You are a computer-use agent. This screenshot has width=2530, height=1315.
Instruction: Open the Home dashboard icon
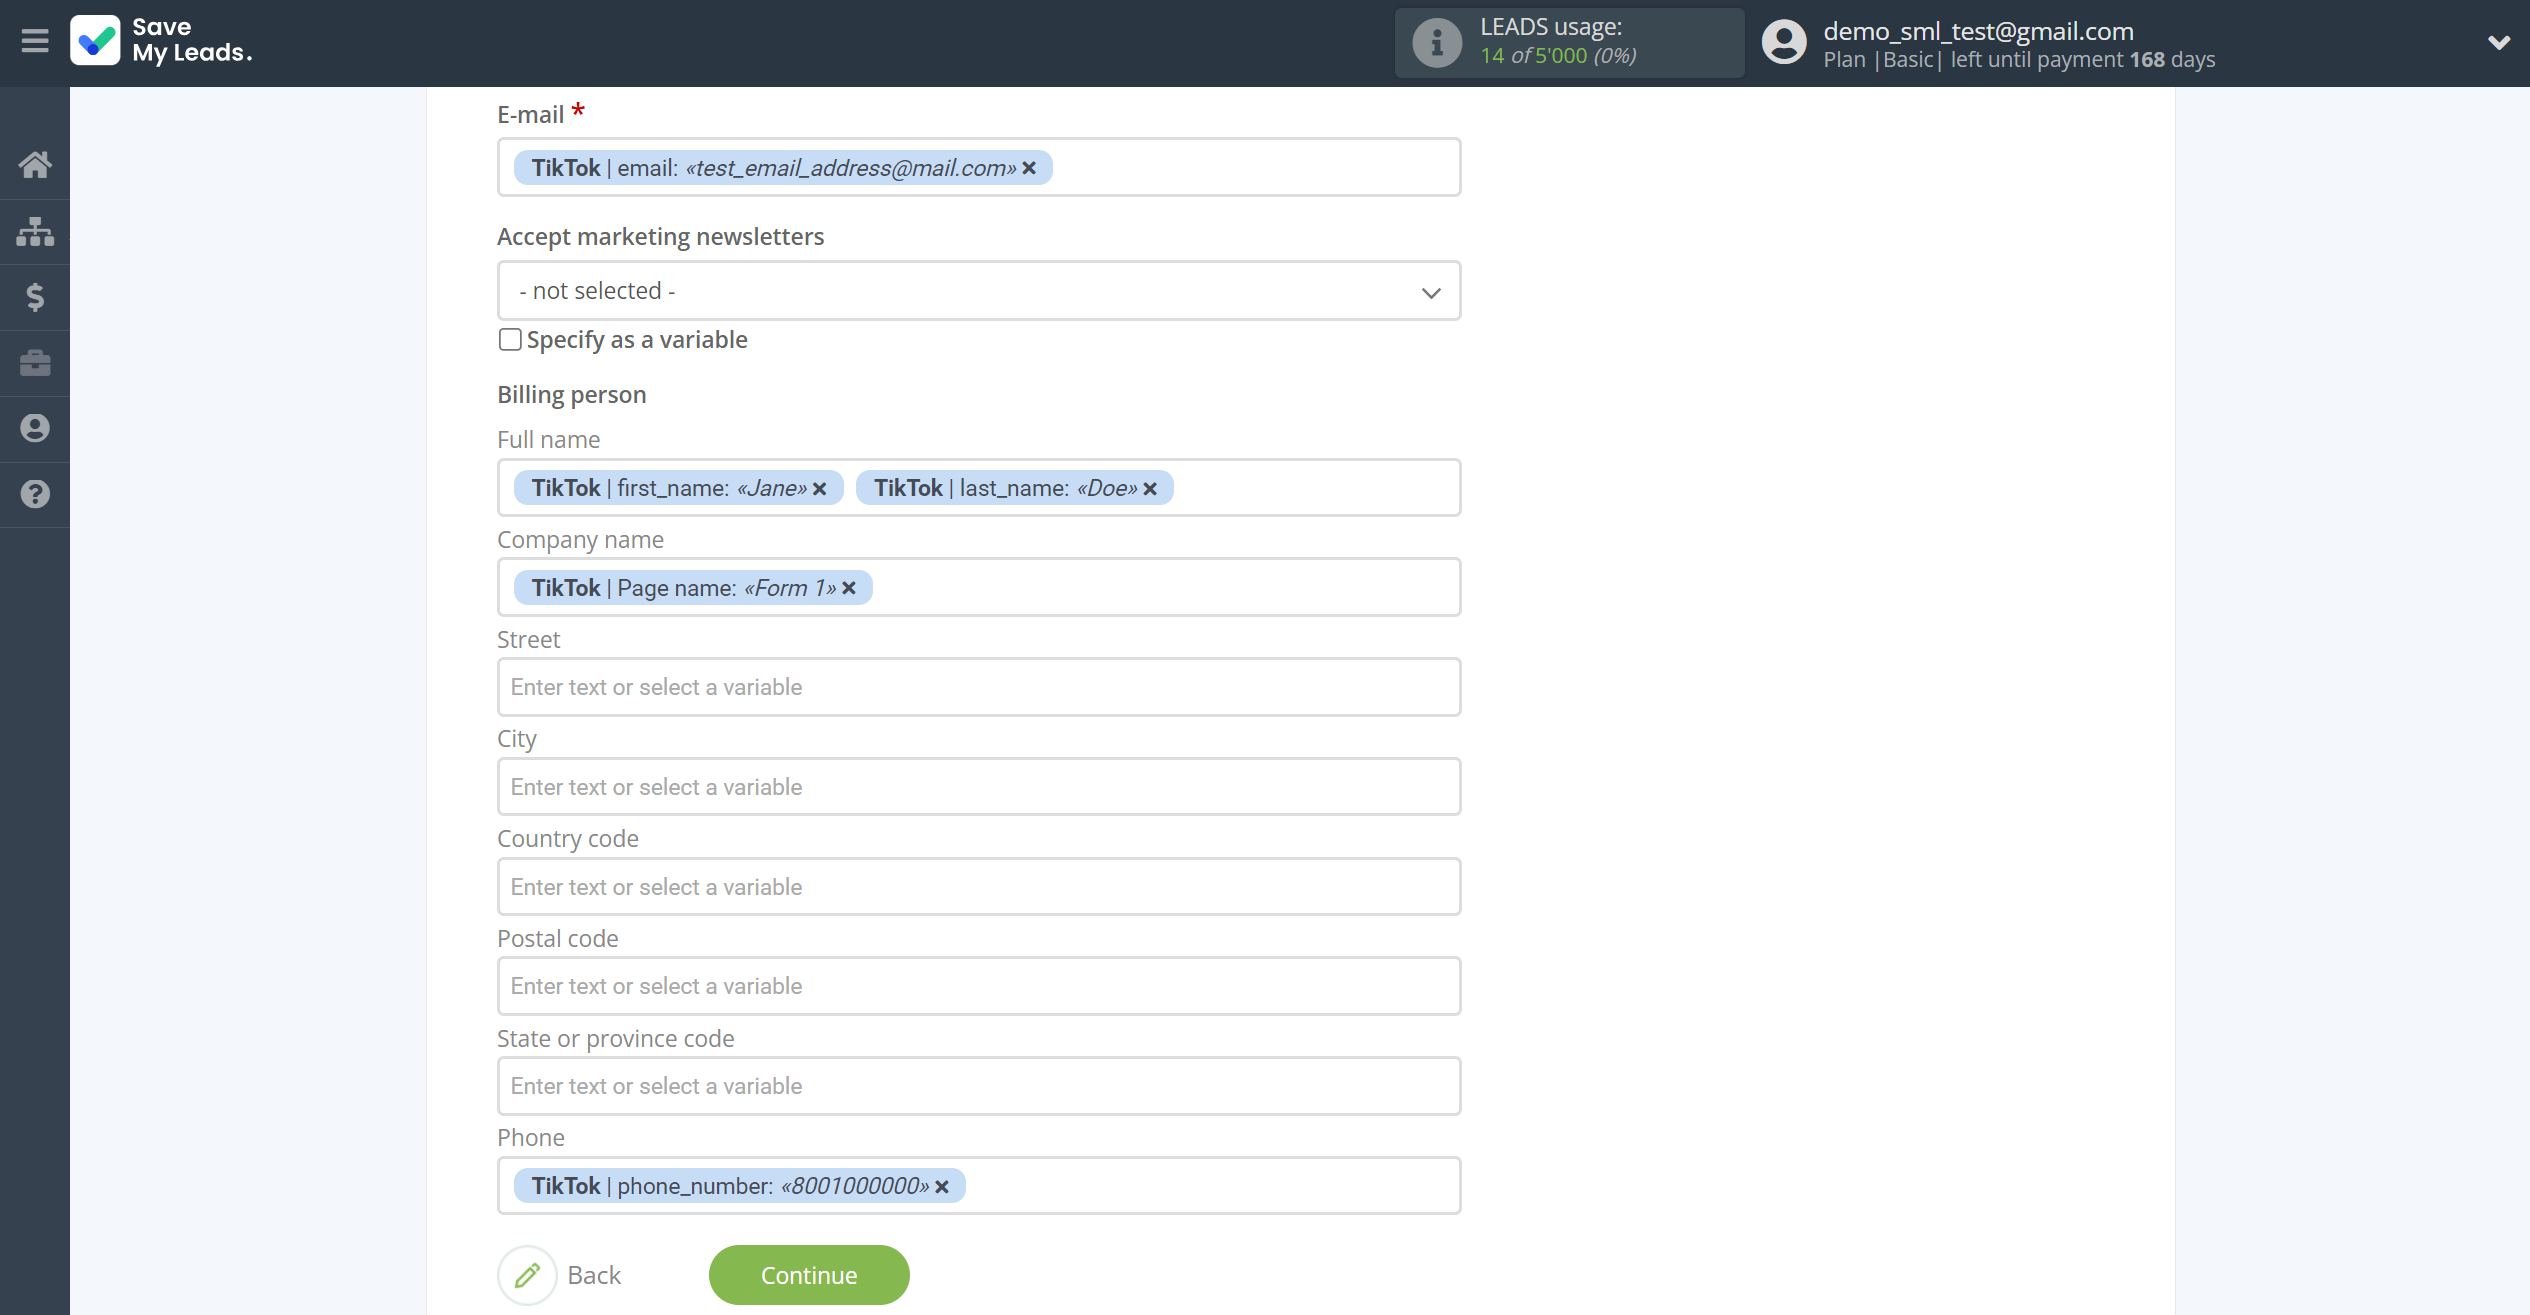[35, 164]
